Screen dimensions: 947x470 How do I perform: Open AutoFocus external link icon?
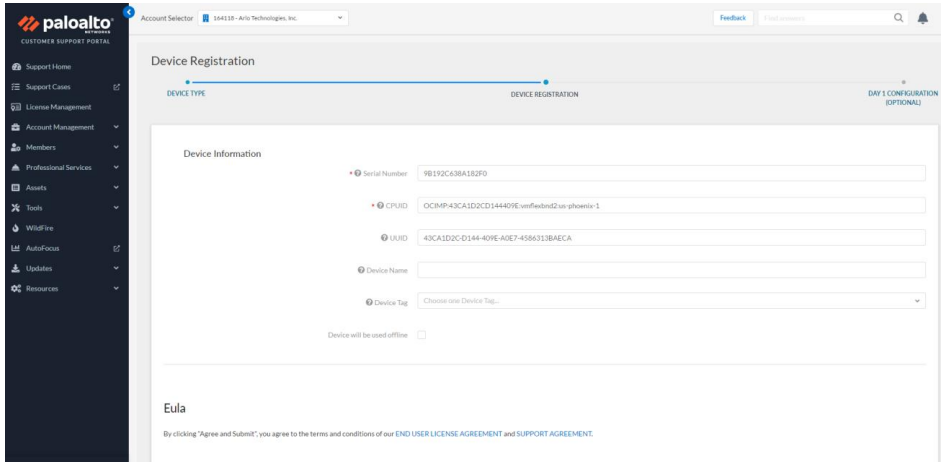pos(117,248)
